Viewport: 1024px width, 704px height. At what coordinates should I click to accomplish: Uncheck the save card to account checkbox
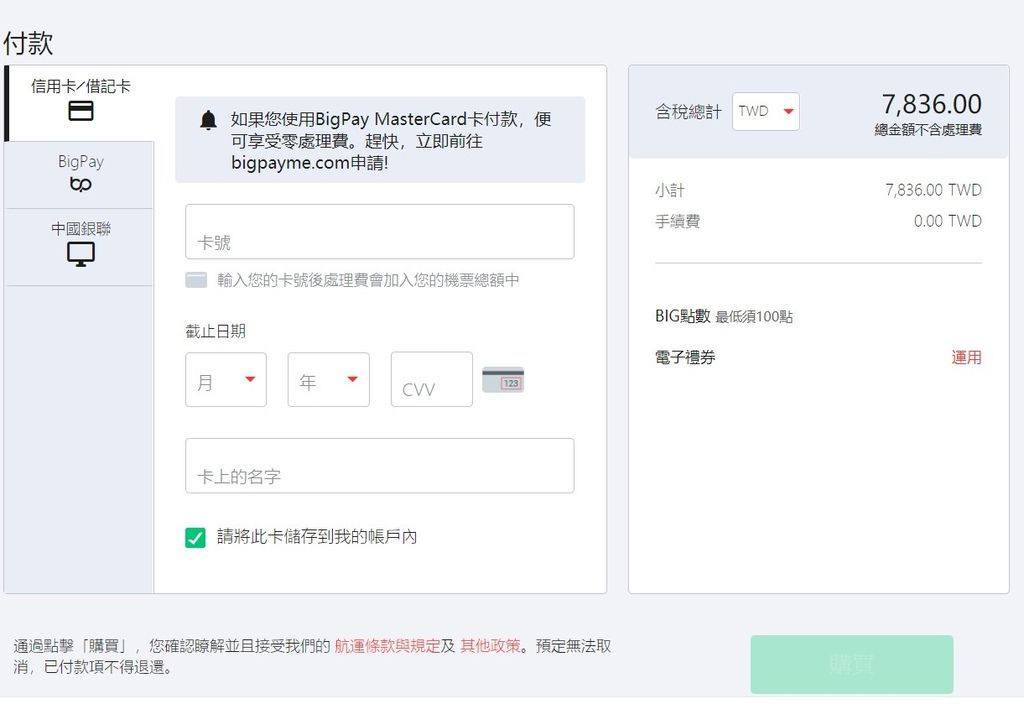(195, 538)
